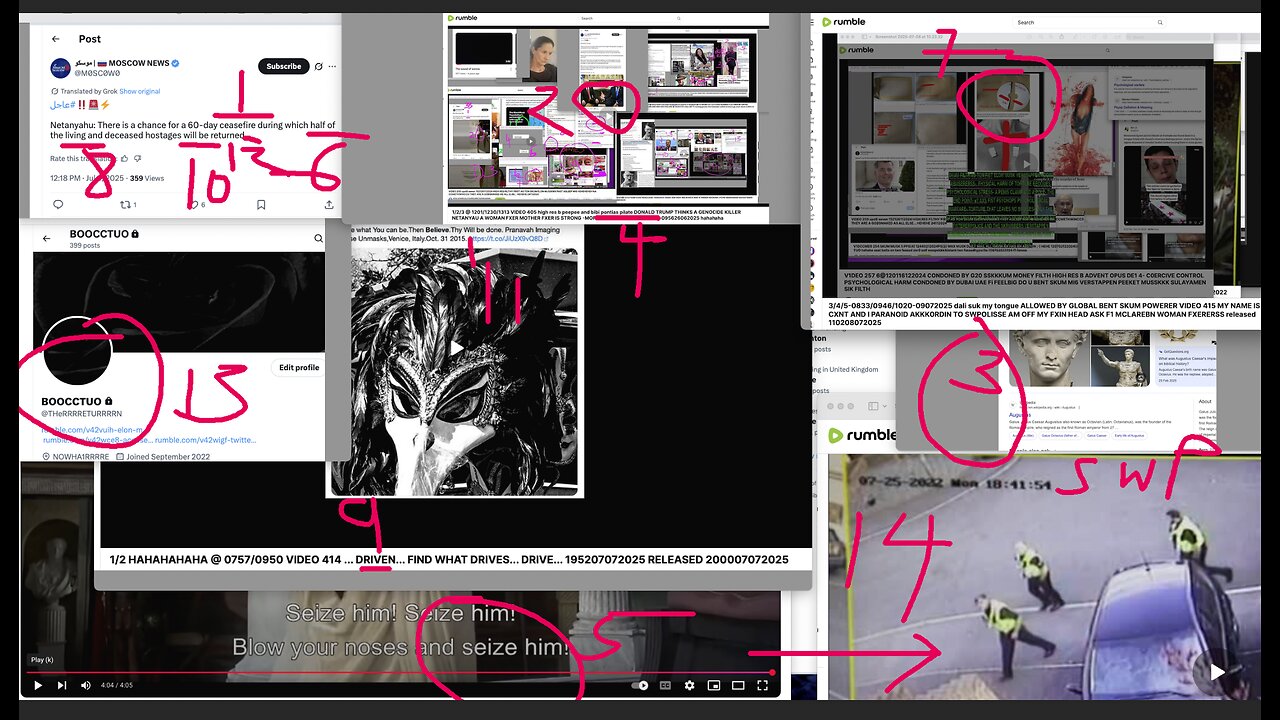Seek on the YouTube red progress bar
Screen dimensions: 1280x720
tap(400, 672)
